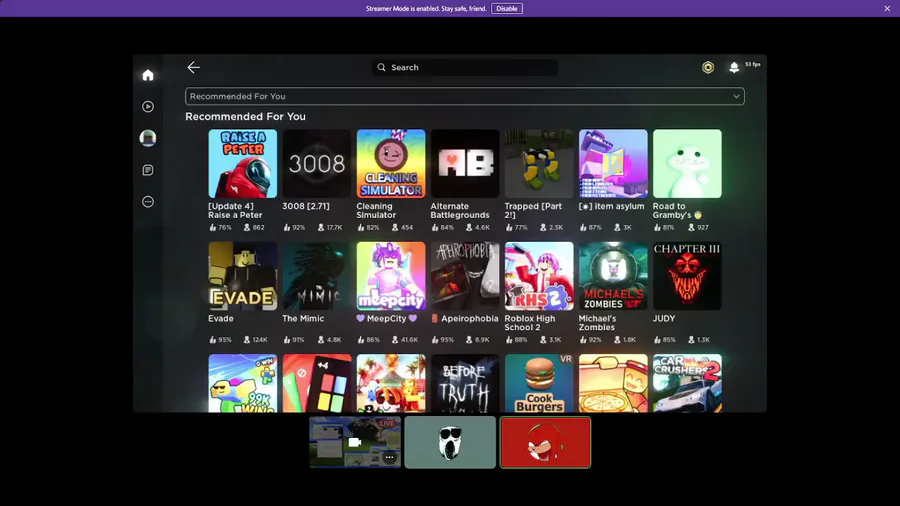Screen dimensions: 900x506
Task: Select the sunglasses mask avatar call tile
Action: (x=450, y=442)
